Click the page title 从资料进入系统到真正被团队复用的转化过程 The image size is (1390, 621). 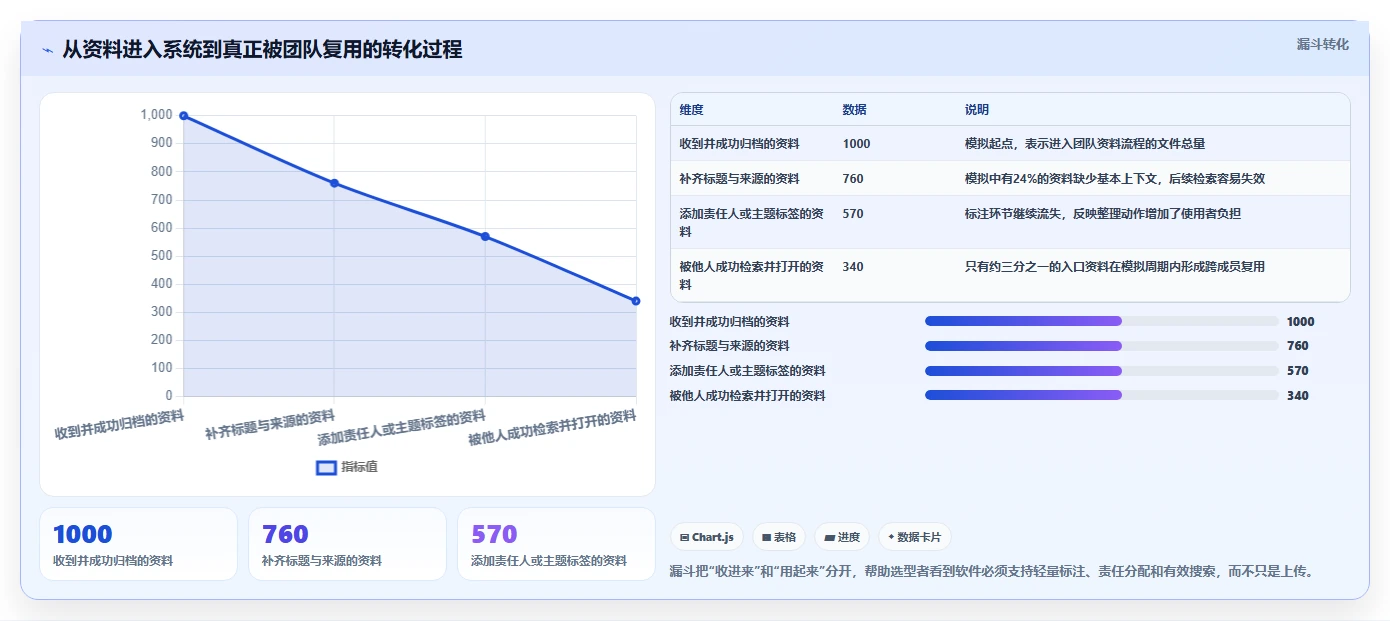click(x=262, y=50)
